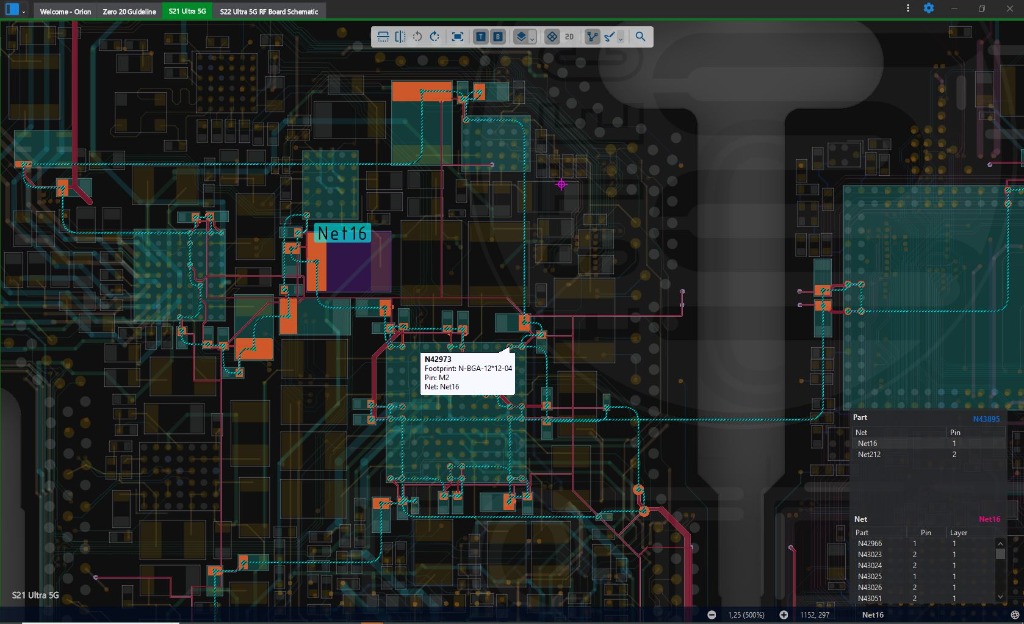Toggle the top side (T) view

[481, 37]
